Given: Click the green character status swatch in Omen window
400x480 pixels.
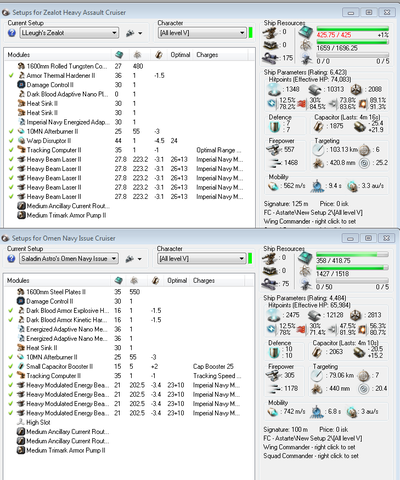Looking at the screenshot, I should coord(250,258).
